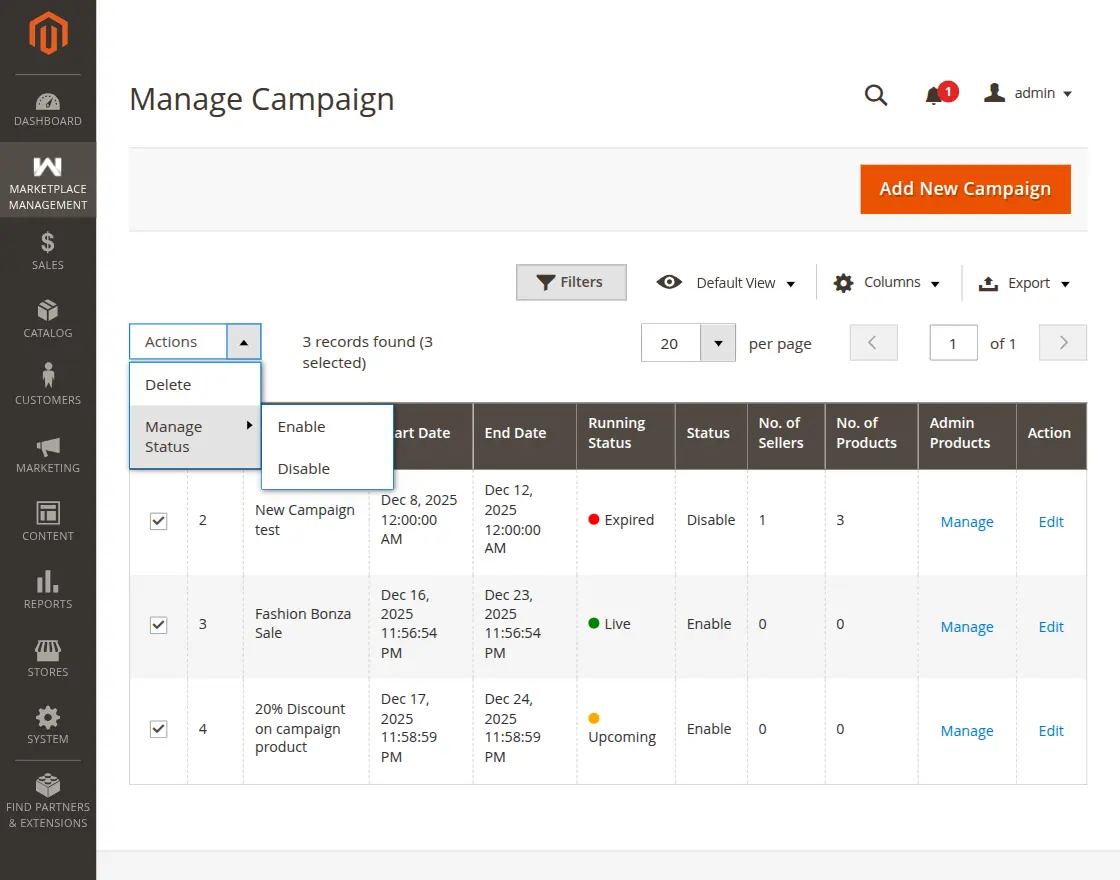
Task: Choose Delete from the Actions menu
Action: pyautogui.click(x=167, y=384)
